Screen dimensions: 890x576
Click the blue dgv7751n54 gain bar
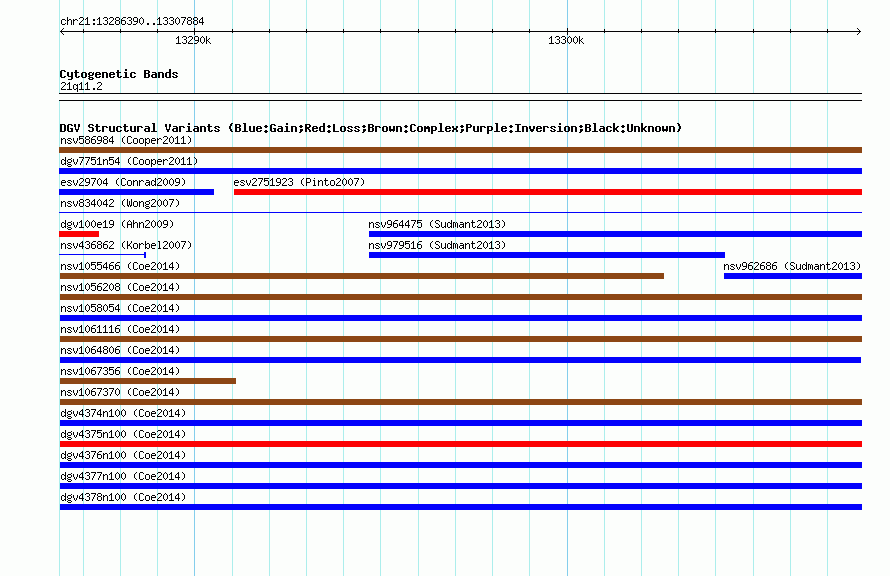pyautogui.click(x=460, y=171)
